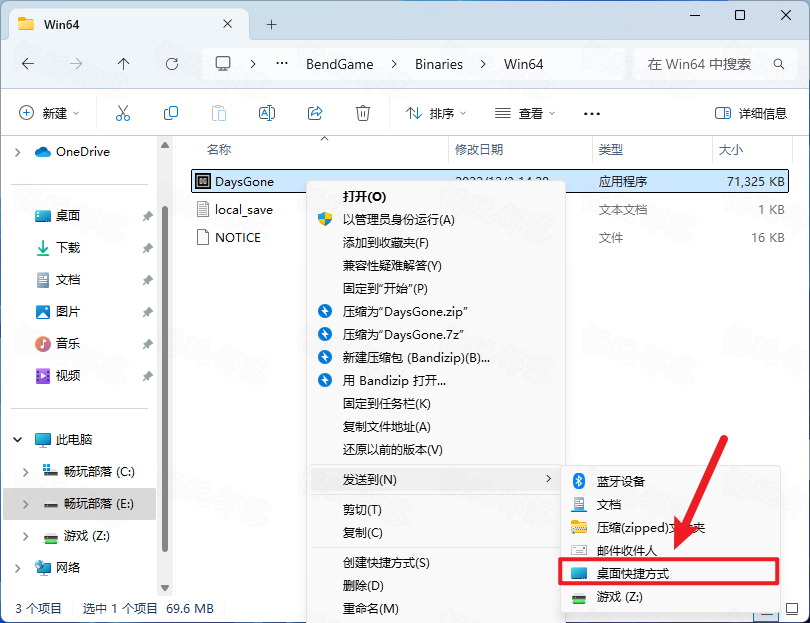This screenshot has height=623, width=810.
Task: Open the 新建 dropdown
Action: click(x=49, y=113)
